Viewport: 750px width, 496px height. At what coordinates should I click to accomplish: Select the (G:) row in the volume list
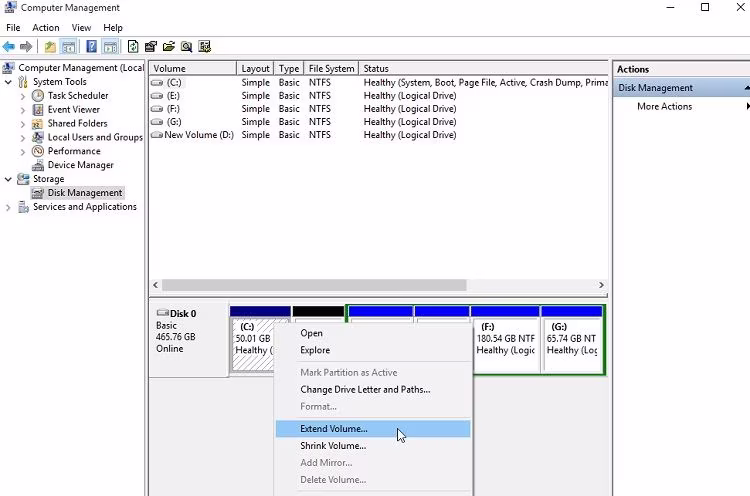378,122
